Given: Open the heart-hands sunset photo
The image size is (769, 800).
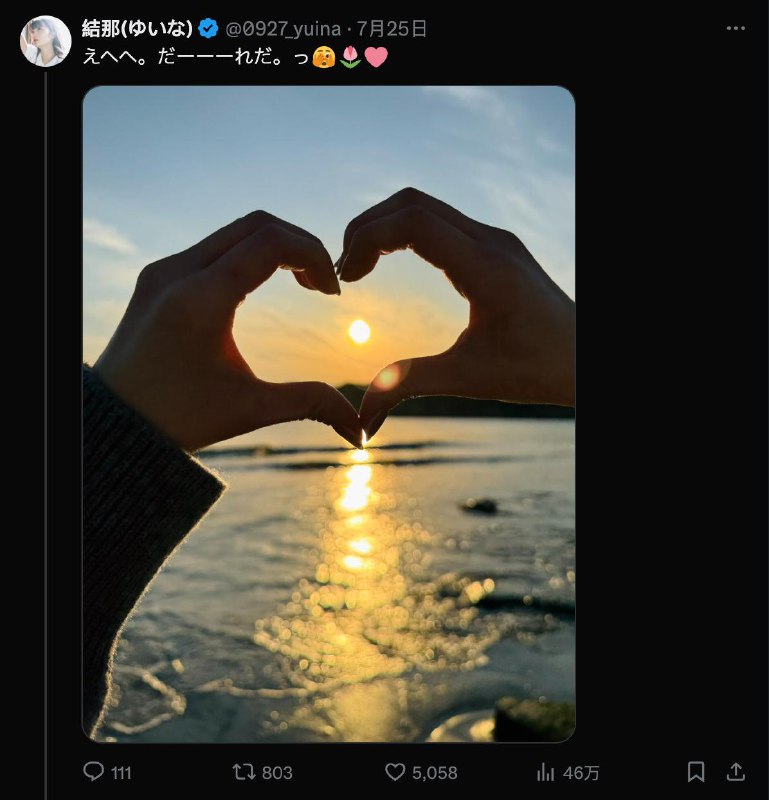Looking at the screenshot, I should pos(329,413).
